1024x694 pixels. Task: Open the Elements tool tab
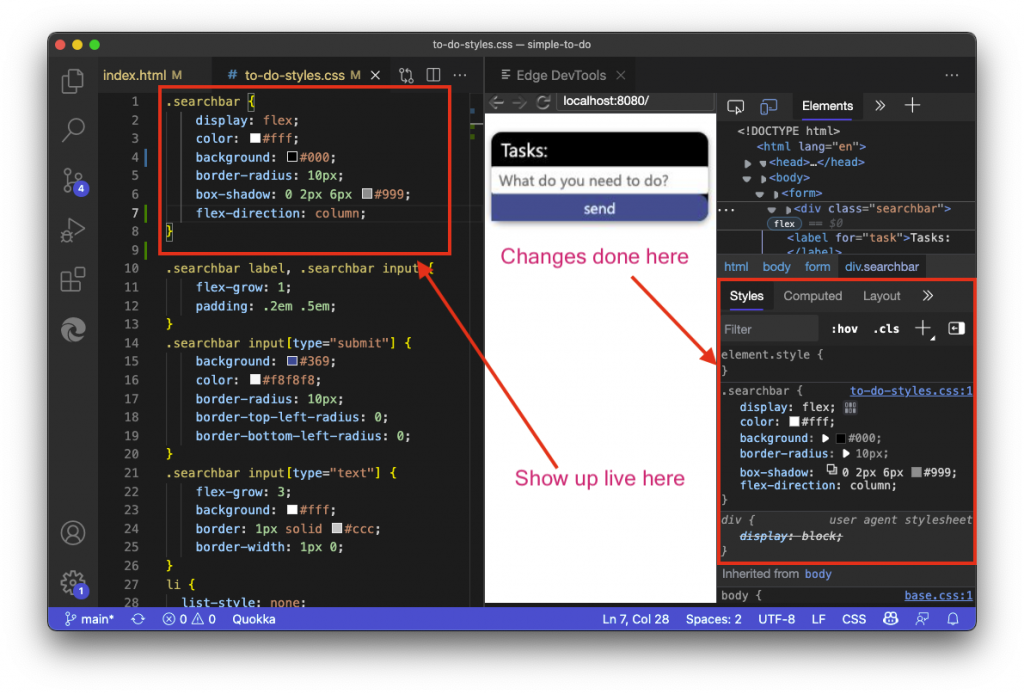tap(827, 106)
